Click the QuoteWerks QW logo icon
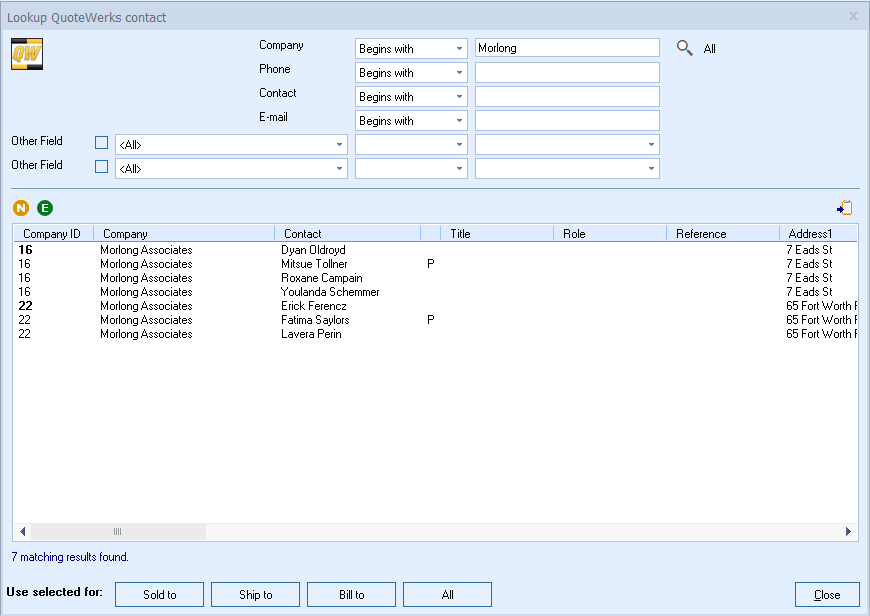This screenshot has height=616, width=870. [26, 54]
